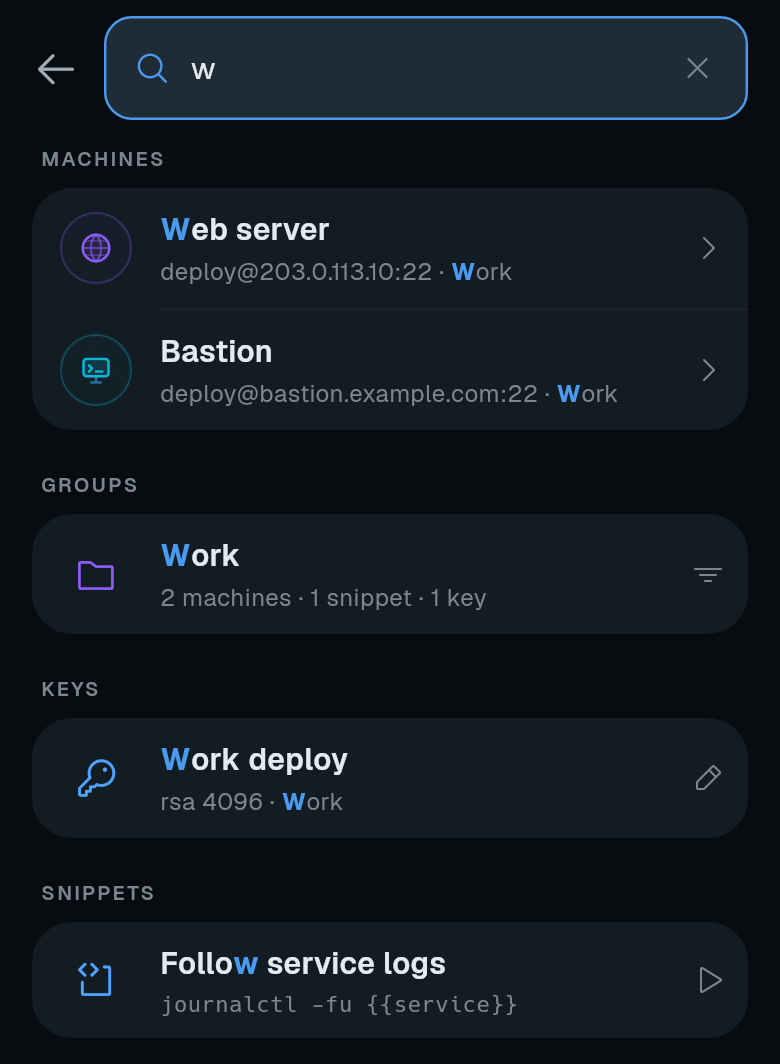Focus the search input field
The width and height of the screenshot is (780, 1064).
[426, 69]
